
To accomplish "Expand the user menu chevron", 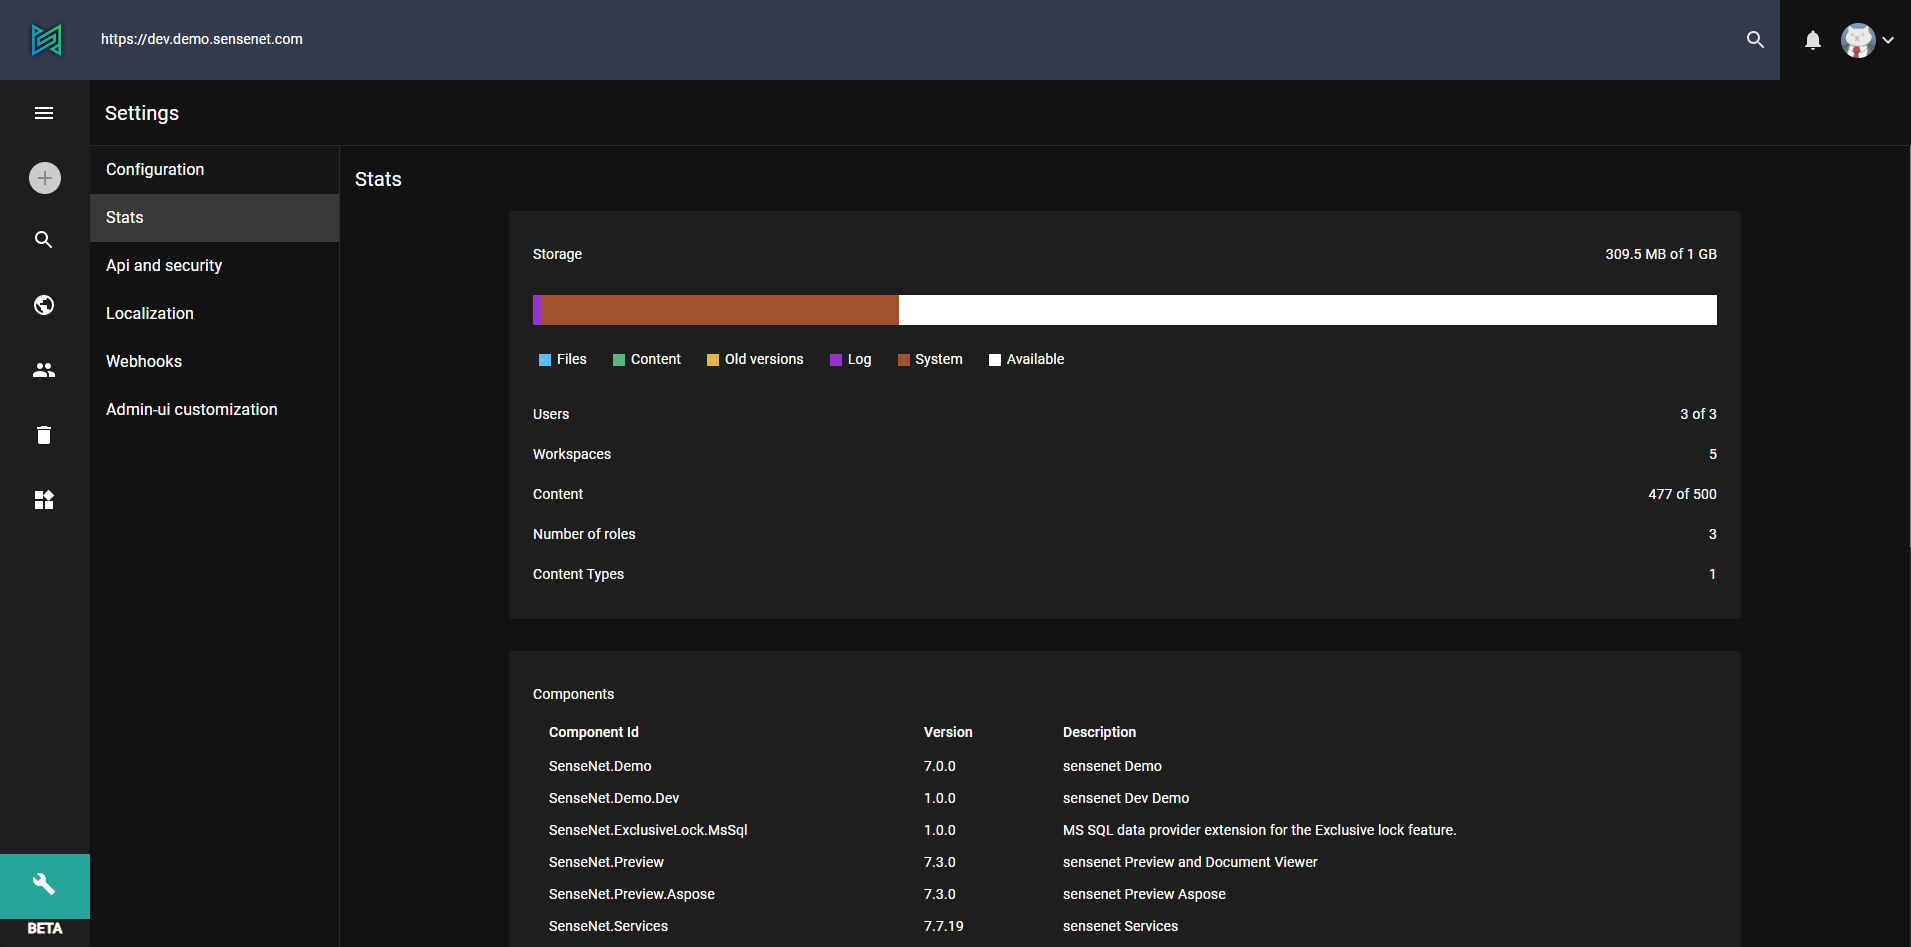I will 1888,41.
